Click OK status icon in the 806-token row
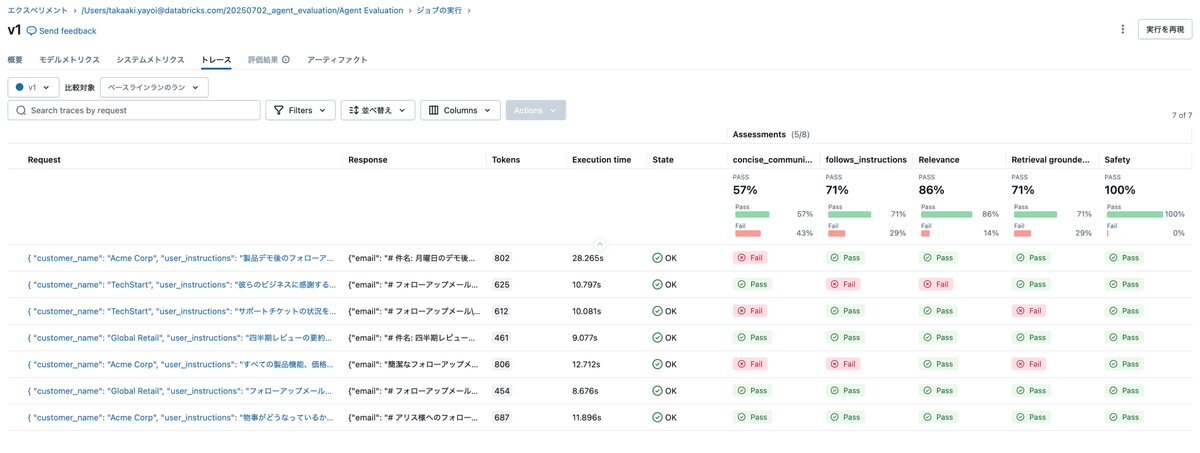This screenshot has width=1200, height=453. coord(657,364)
